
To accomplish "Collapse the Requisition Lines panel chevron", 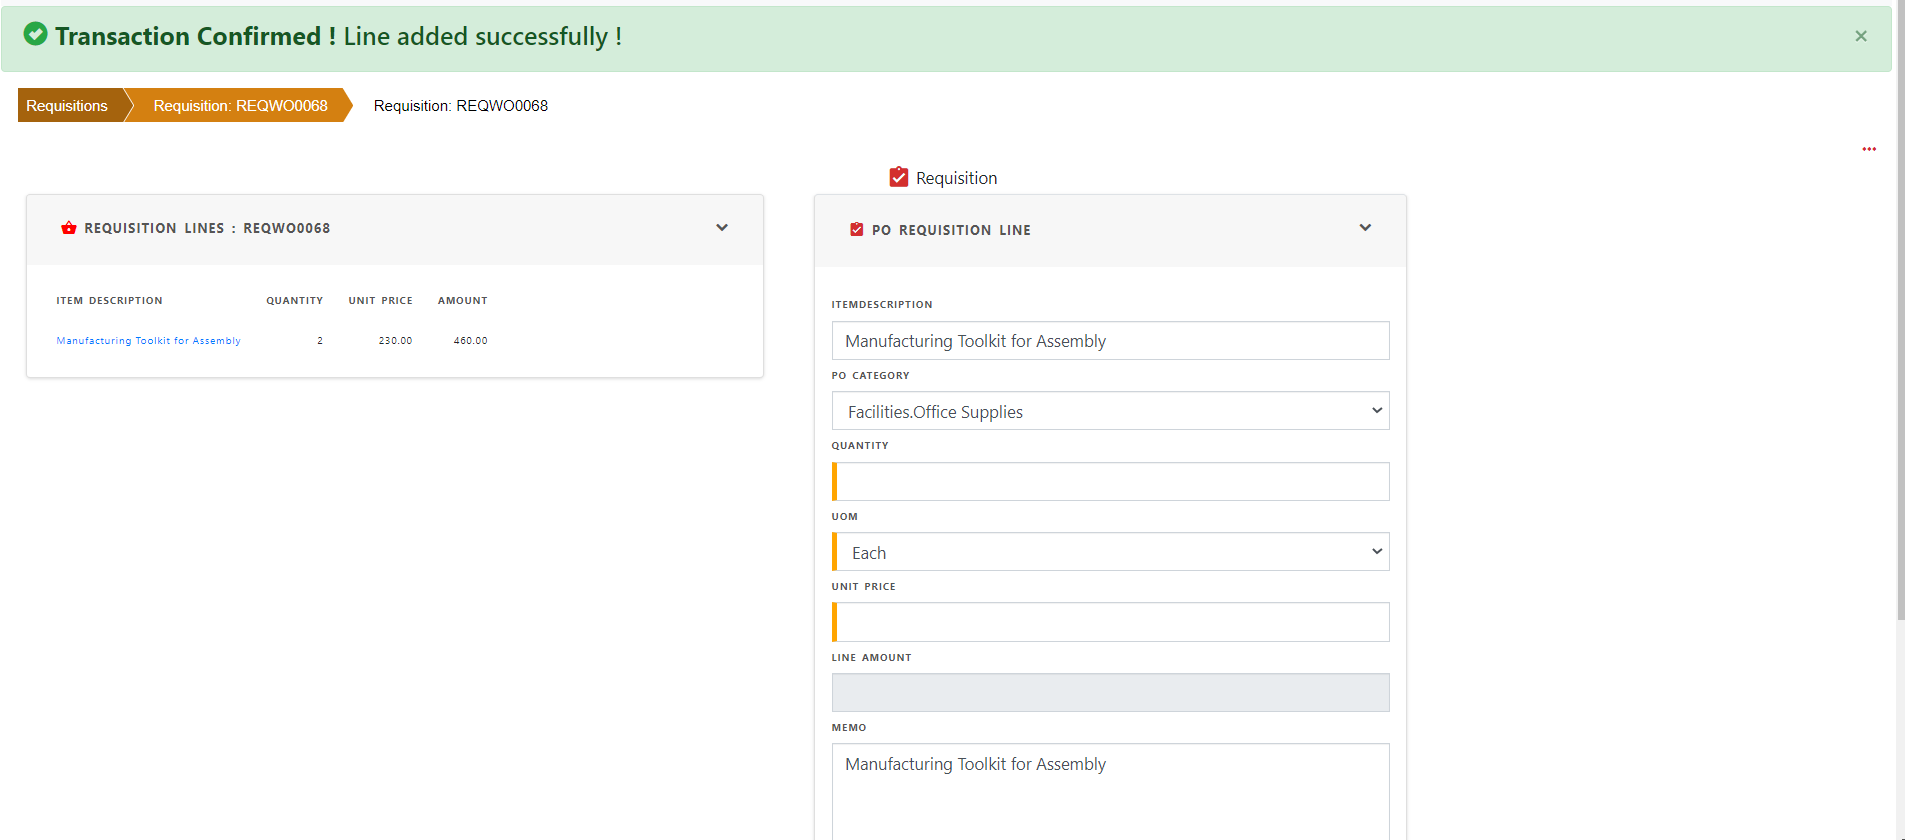I will pyautogui.click(x=722, y=228).
